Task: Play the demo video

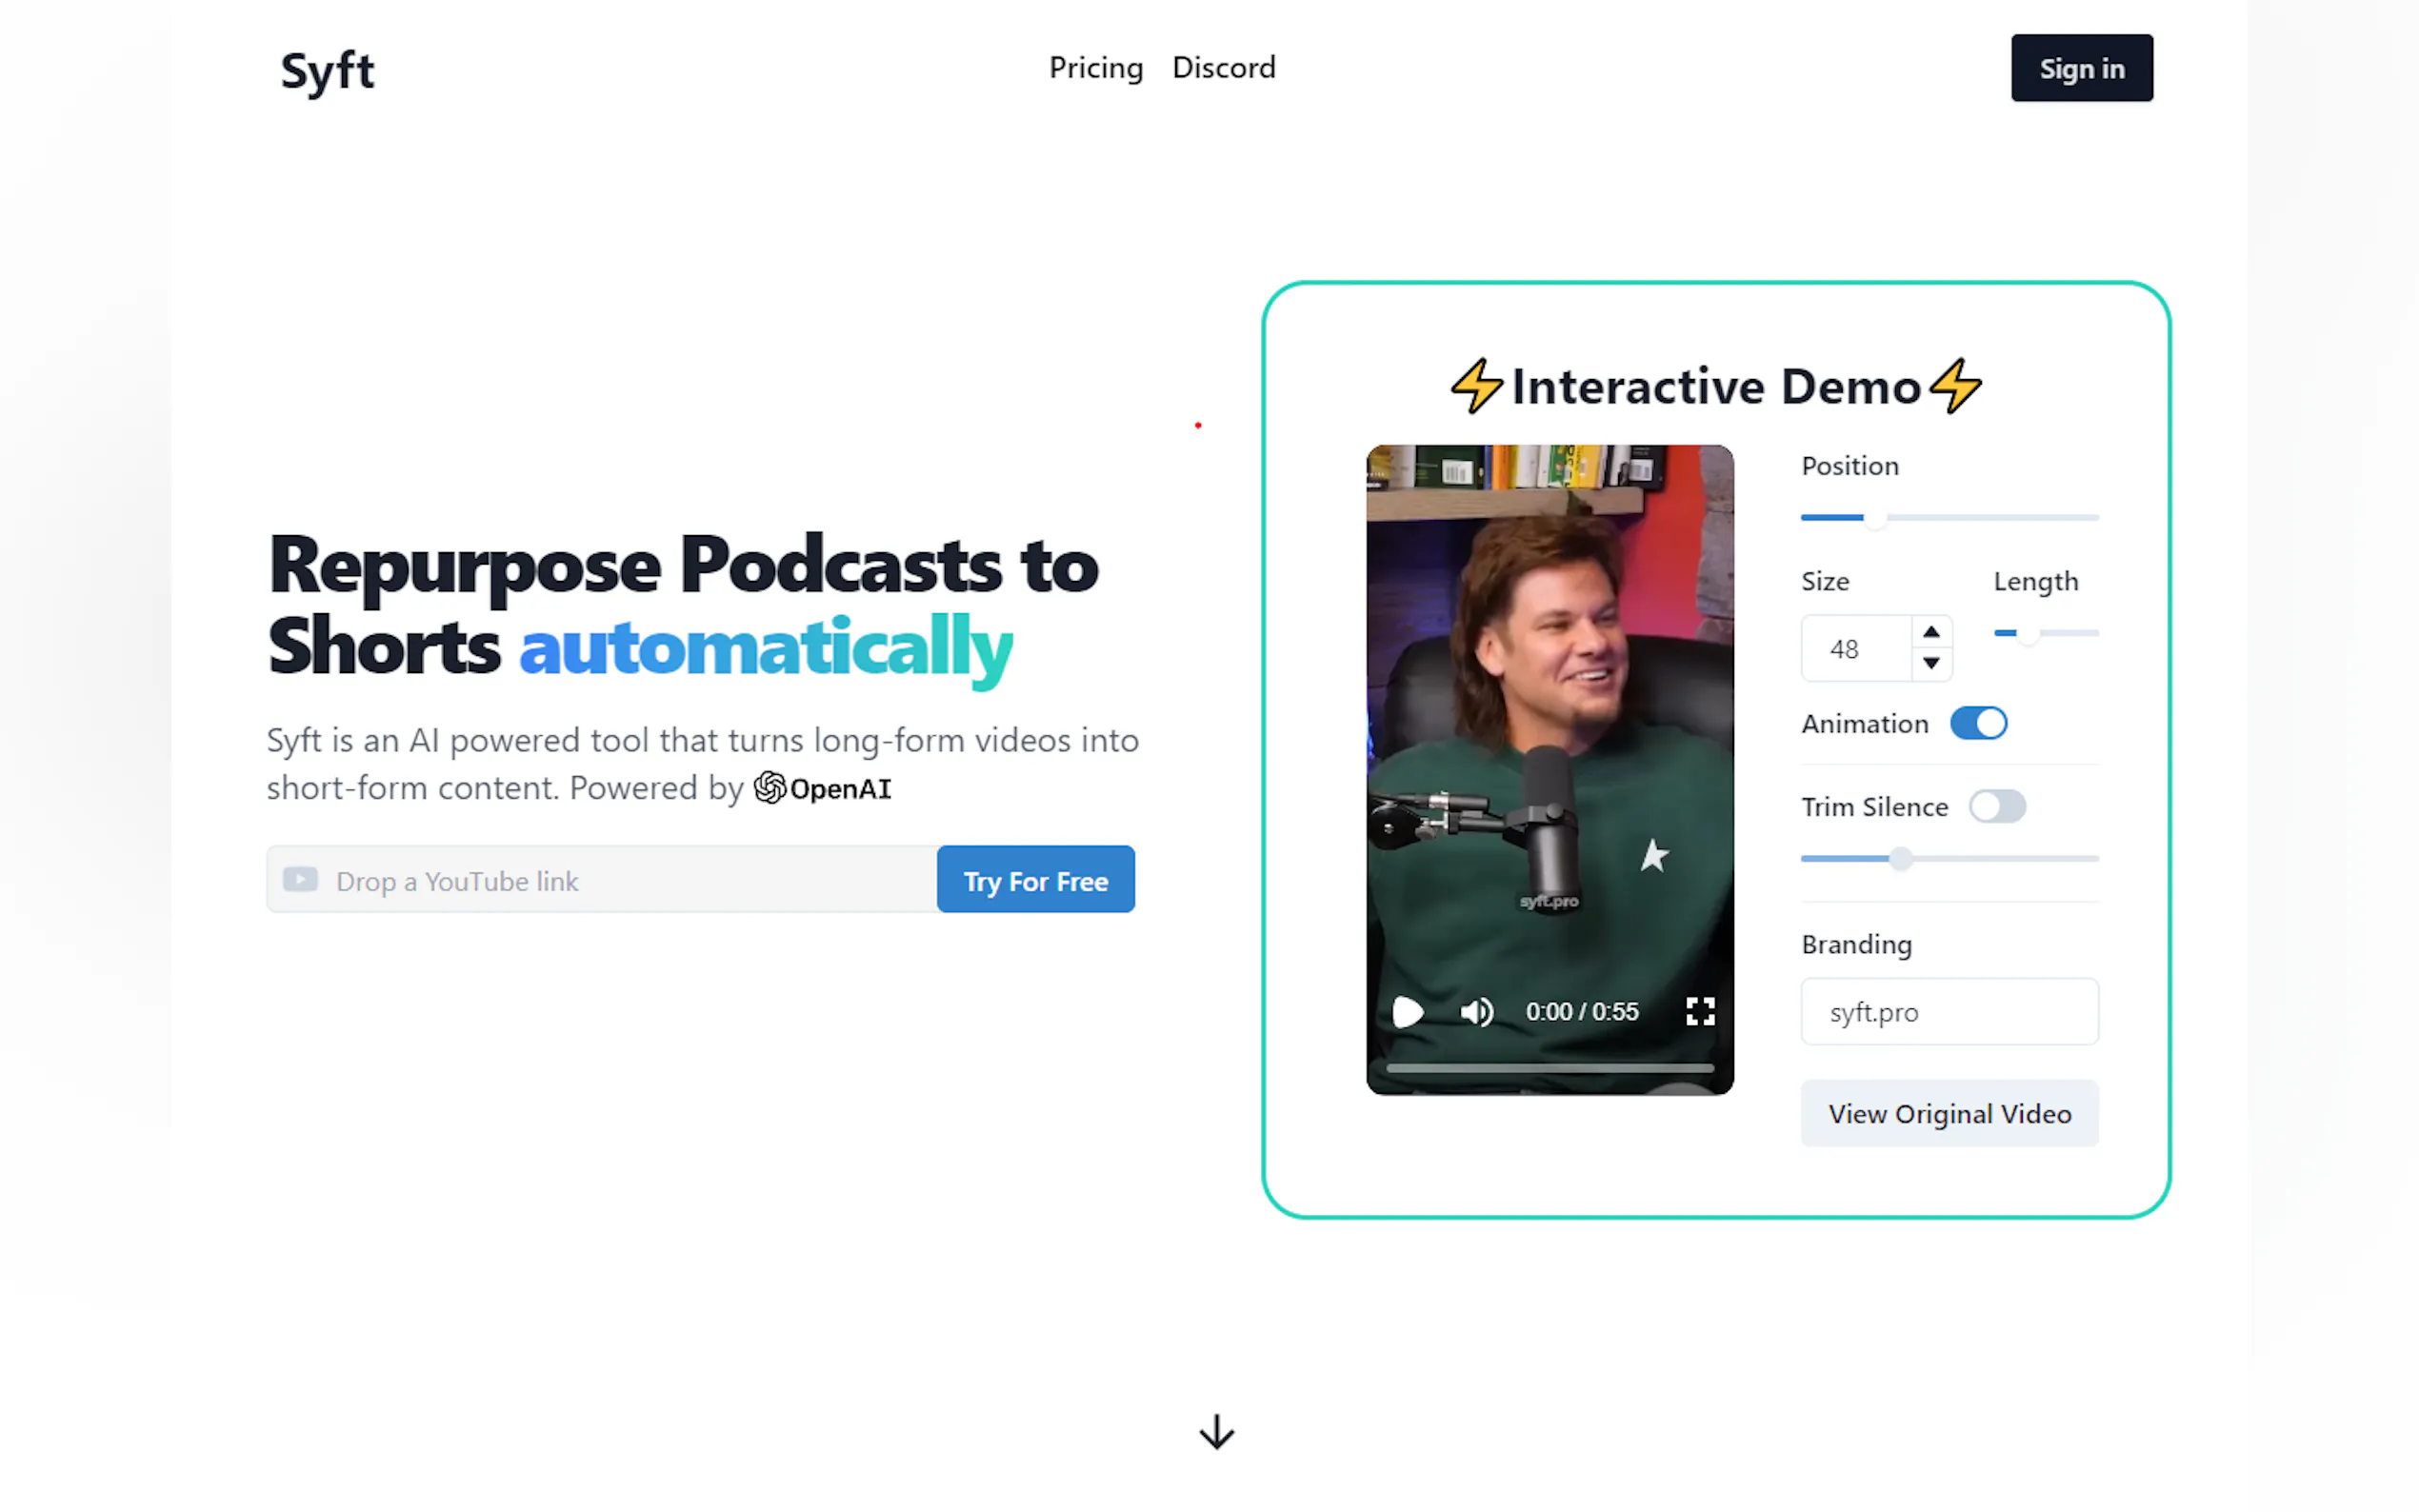Action: coord(1407,1012)
